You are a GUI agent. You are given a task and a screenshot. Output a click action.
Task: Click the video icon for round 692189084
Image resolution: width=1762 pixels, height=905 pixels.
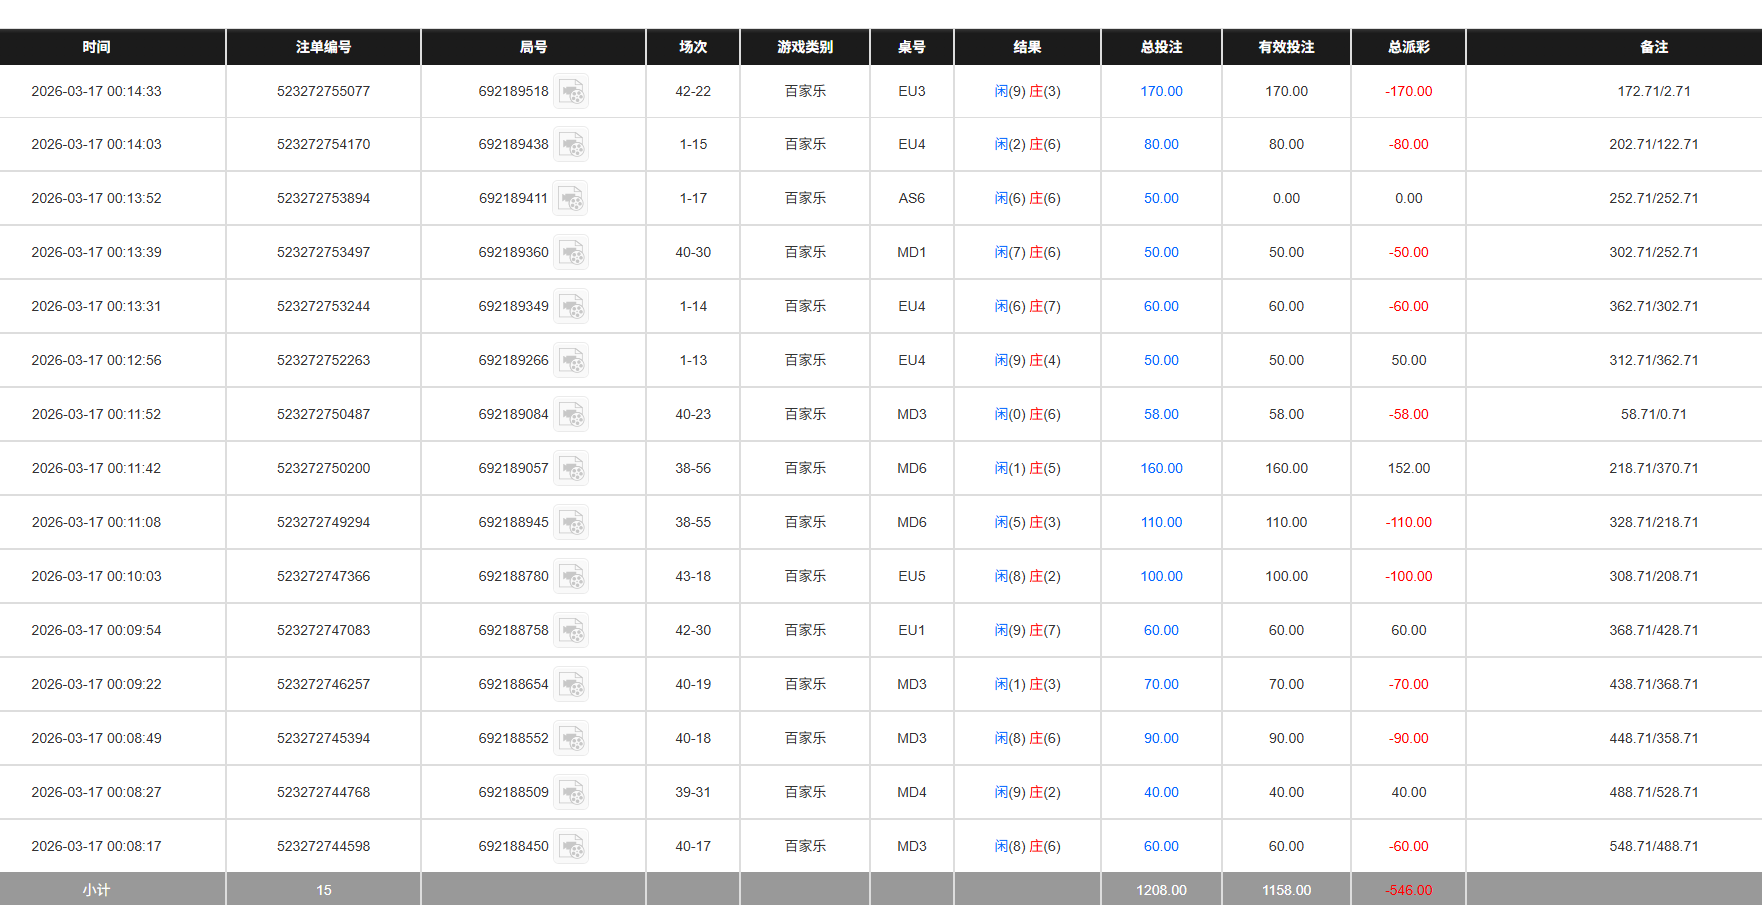[571, 414]
